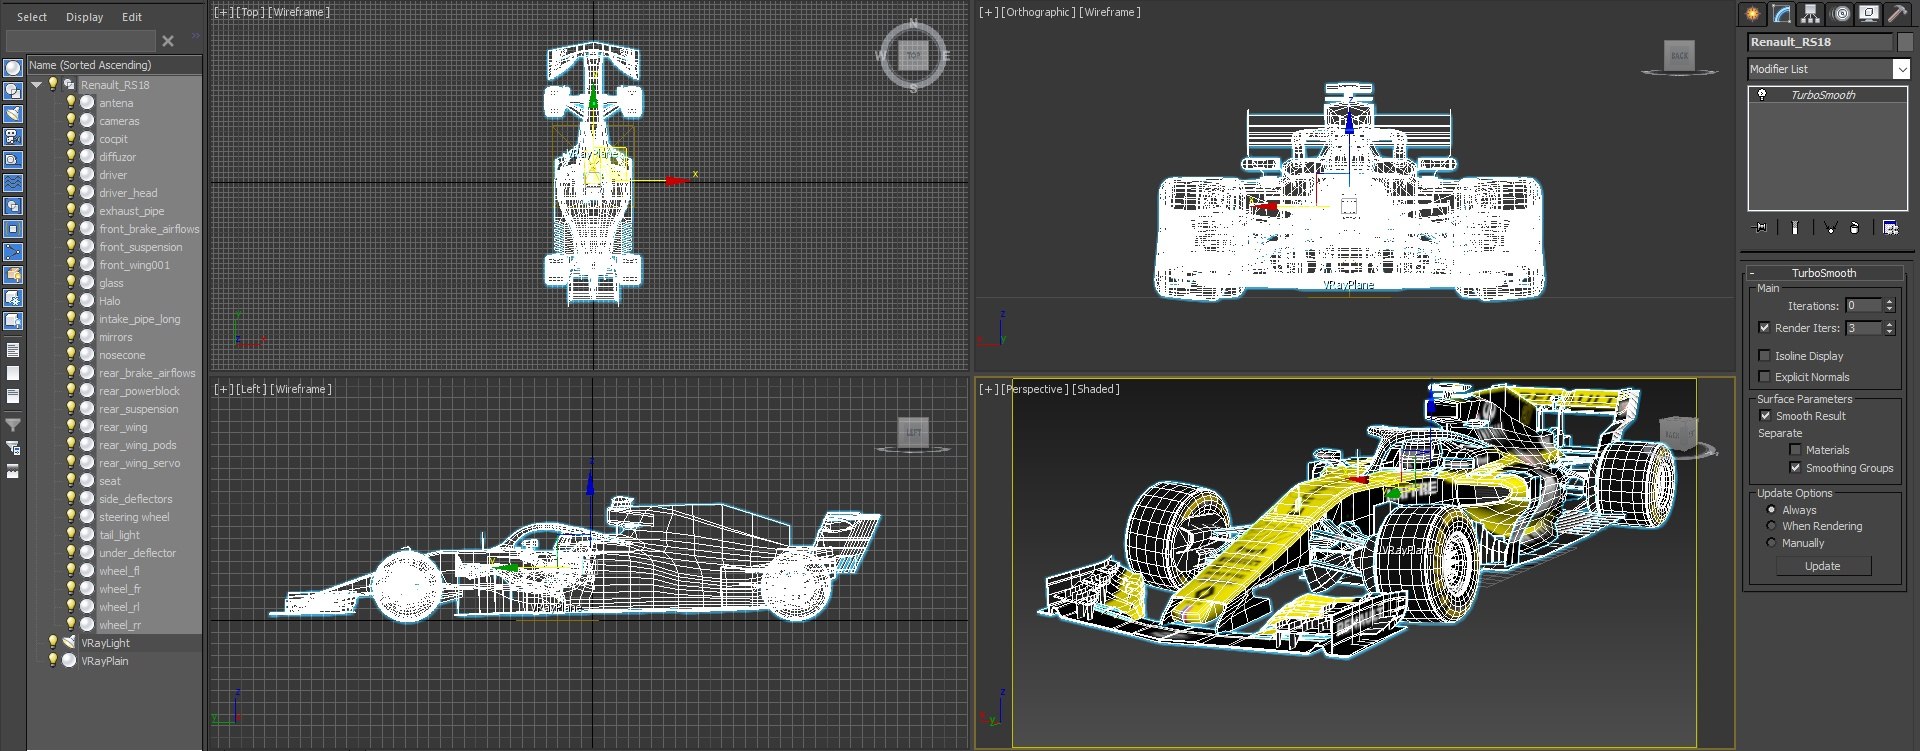Select the driver_head object
Image resolution: width=1920 pixels, height=751 pixels.
pos(128,193)
